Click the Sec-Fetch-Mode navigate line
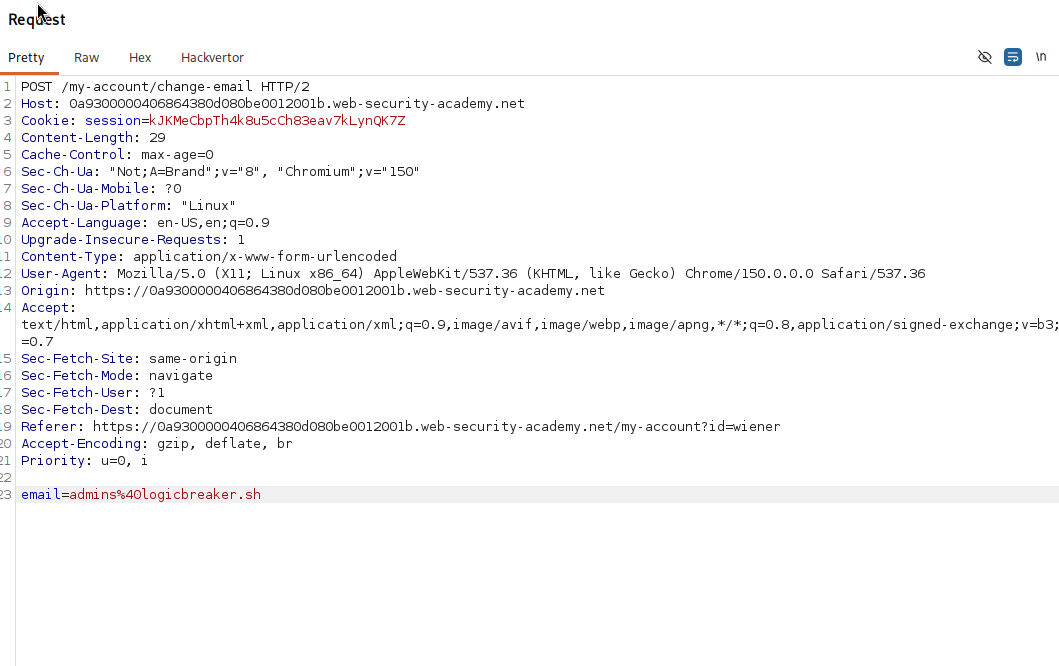The height and width of the screenshot is (666, 1059). point(117,376)
